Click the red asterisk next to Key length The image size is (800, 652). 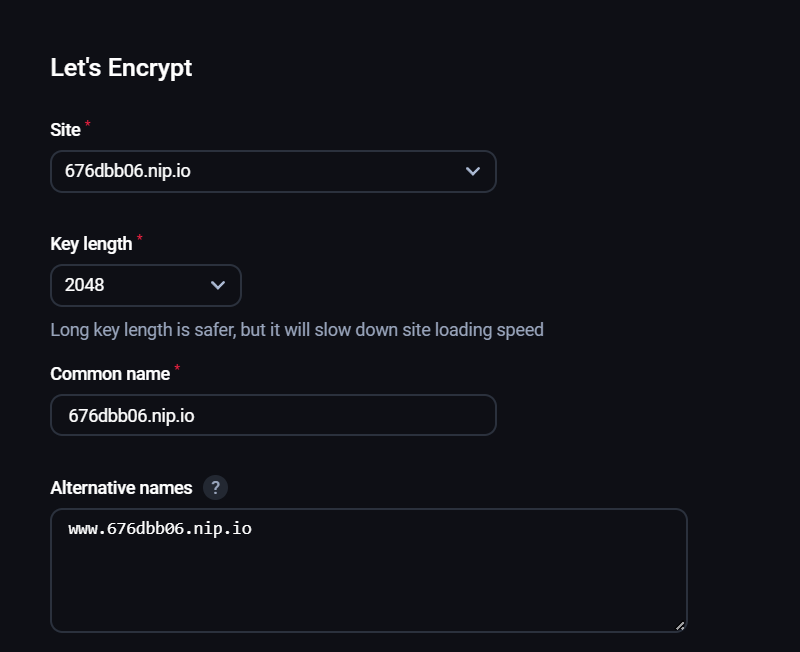[x=139, y=239]
